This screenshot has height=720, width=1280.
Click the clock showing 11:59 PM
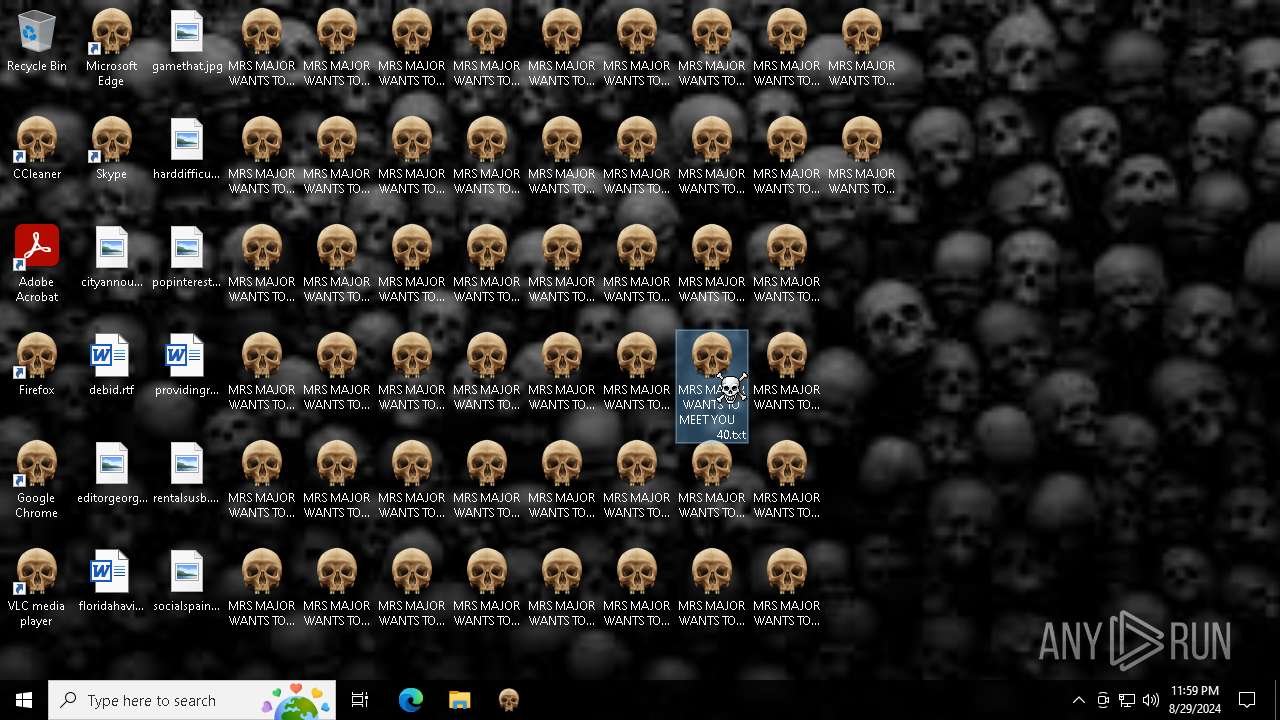(1195, 700)
